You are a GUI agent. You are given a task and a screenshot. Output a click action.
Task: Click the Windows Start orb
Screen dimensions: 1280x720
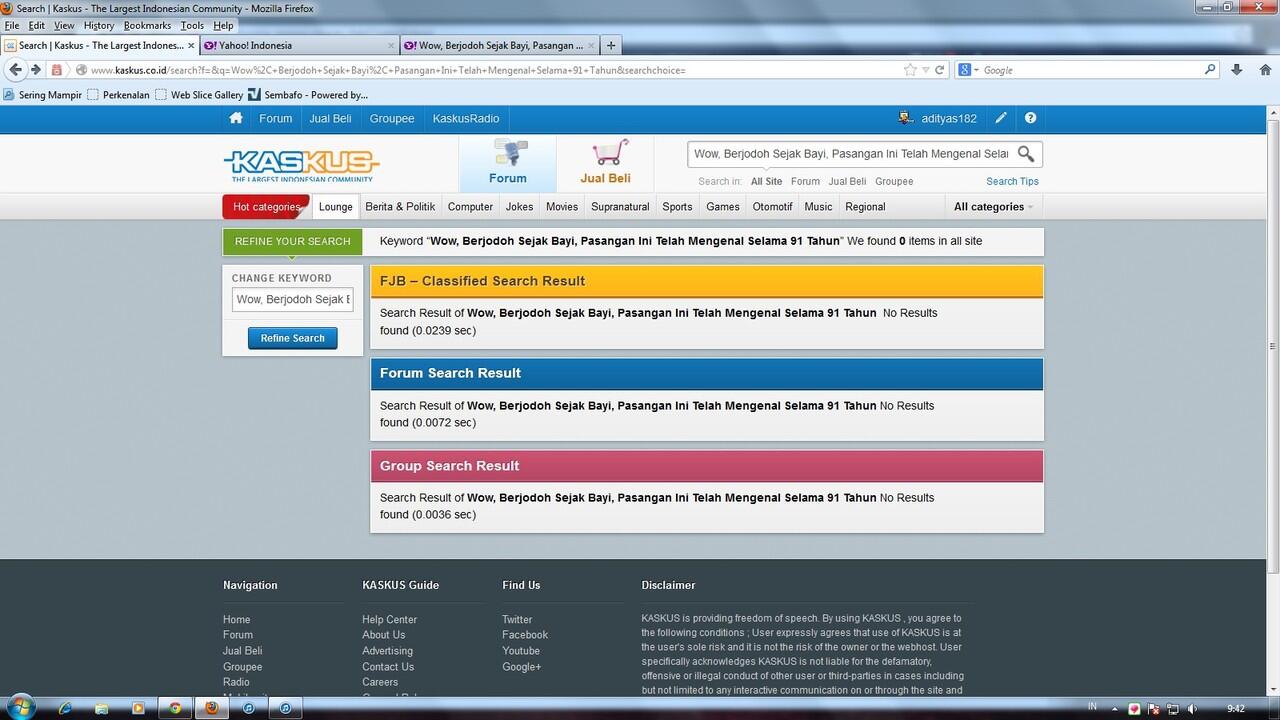21,708
